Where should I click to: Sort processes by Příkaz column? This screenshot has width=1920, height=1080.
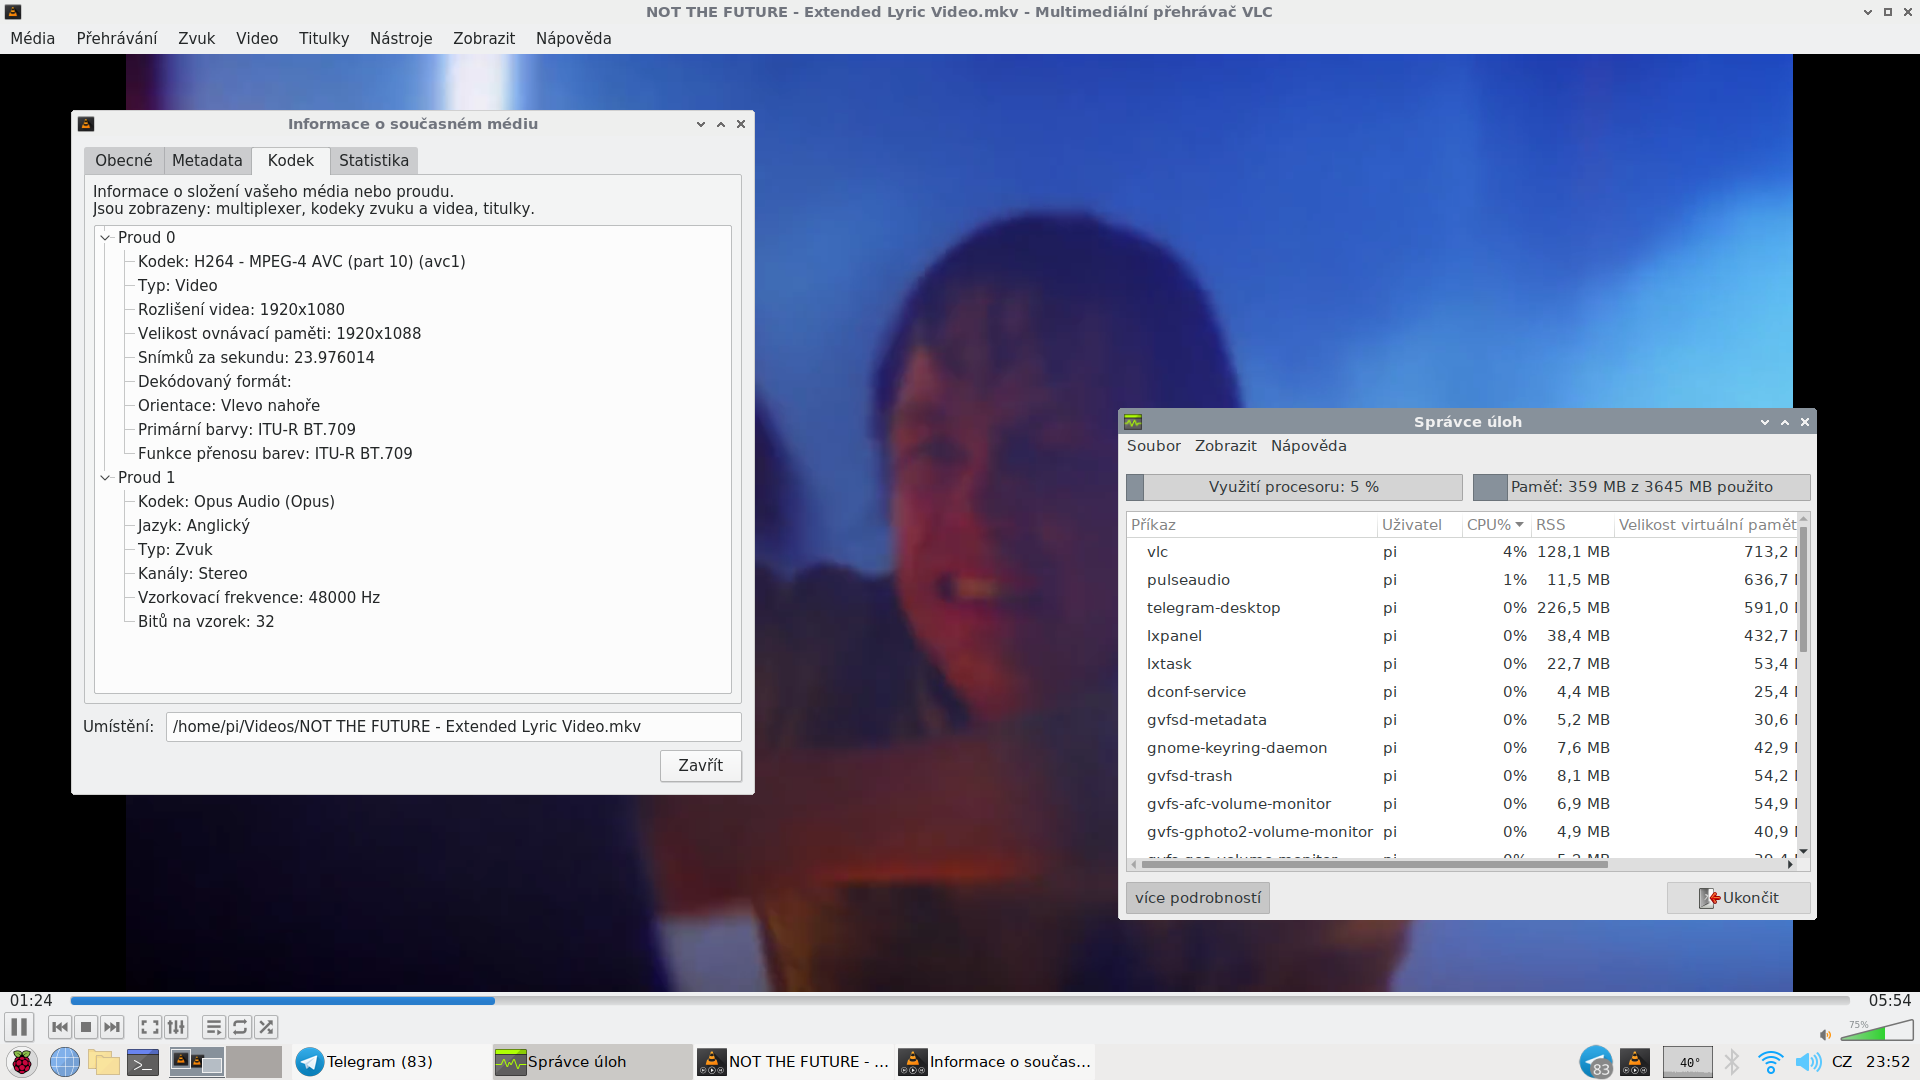[x=1251, y=525]
